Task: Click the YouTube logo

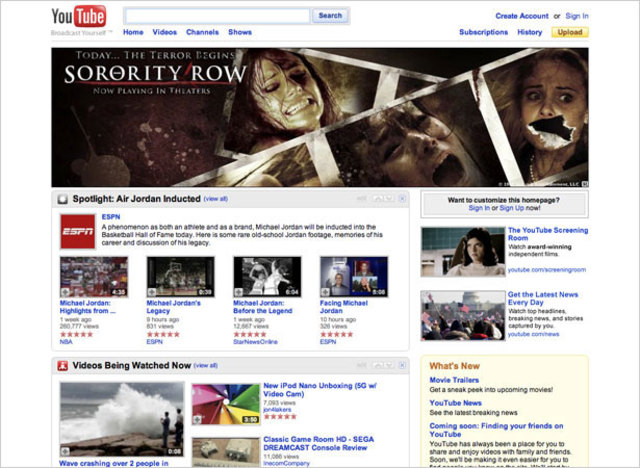Action: coord(78,17)
